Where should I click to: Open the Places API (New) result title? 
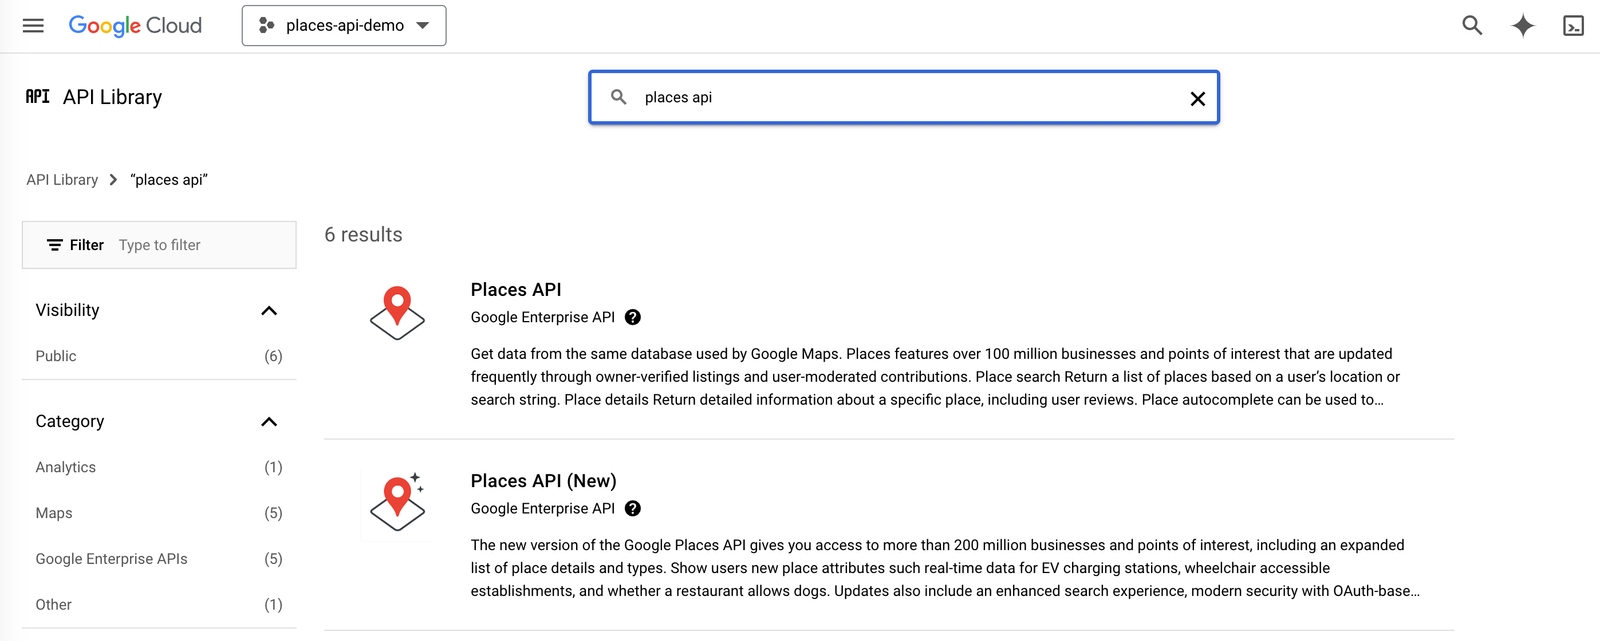click(x=543, y=481)
